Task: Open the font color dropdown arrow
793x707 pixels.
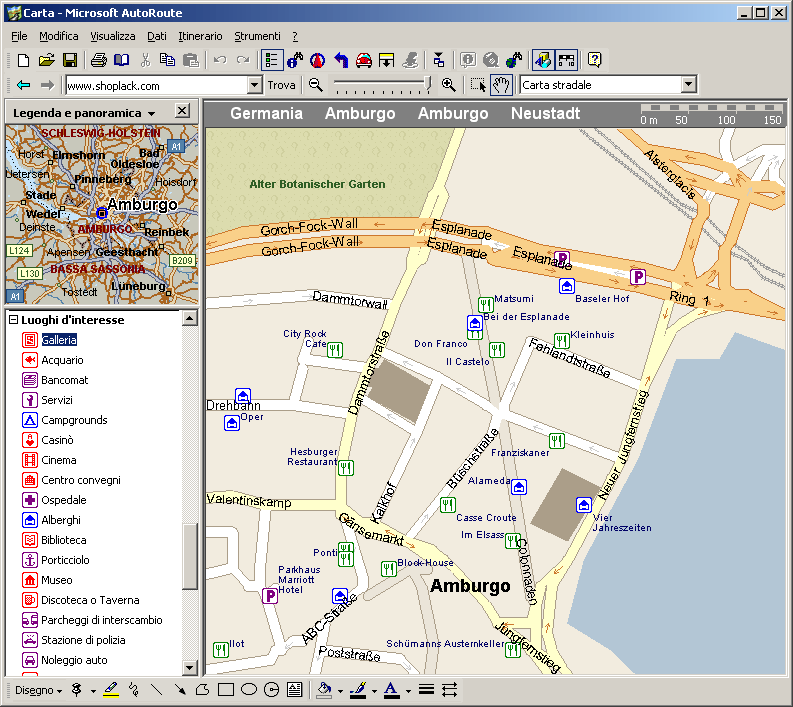Action: point(408,691)
